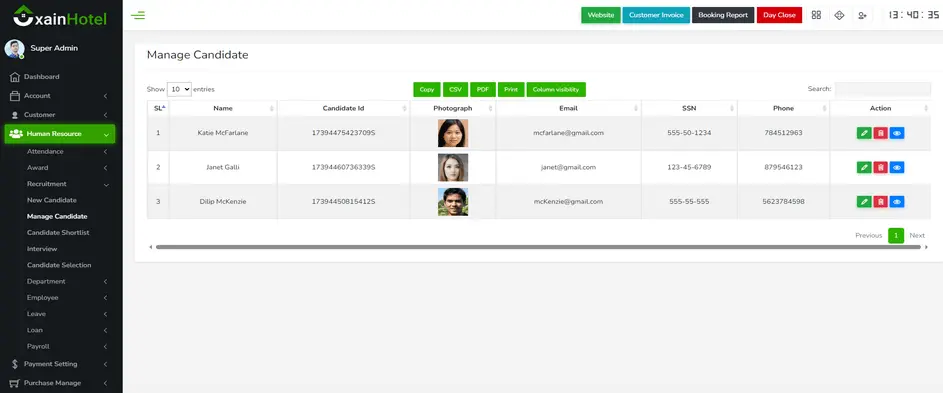Edit Katie McFarlane with the pencil icon
This screenshot has height=393, width=943.
864,133
